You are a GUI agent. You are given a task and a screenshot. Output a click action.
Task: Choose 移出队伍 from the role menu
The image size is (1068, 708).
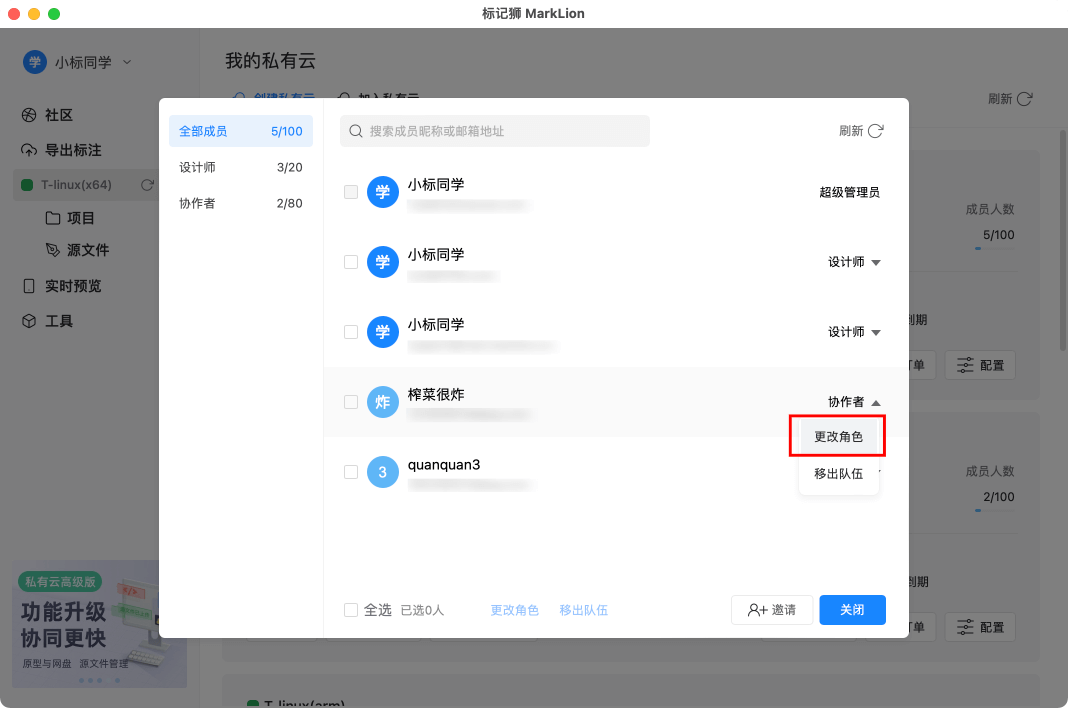[x=838, y=474]
